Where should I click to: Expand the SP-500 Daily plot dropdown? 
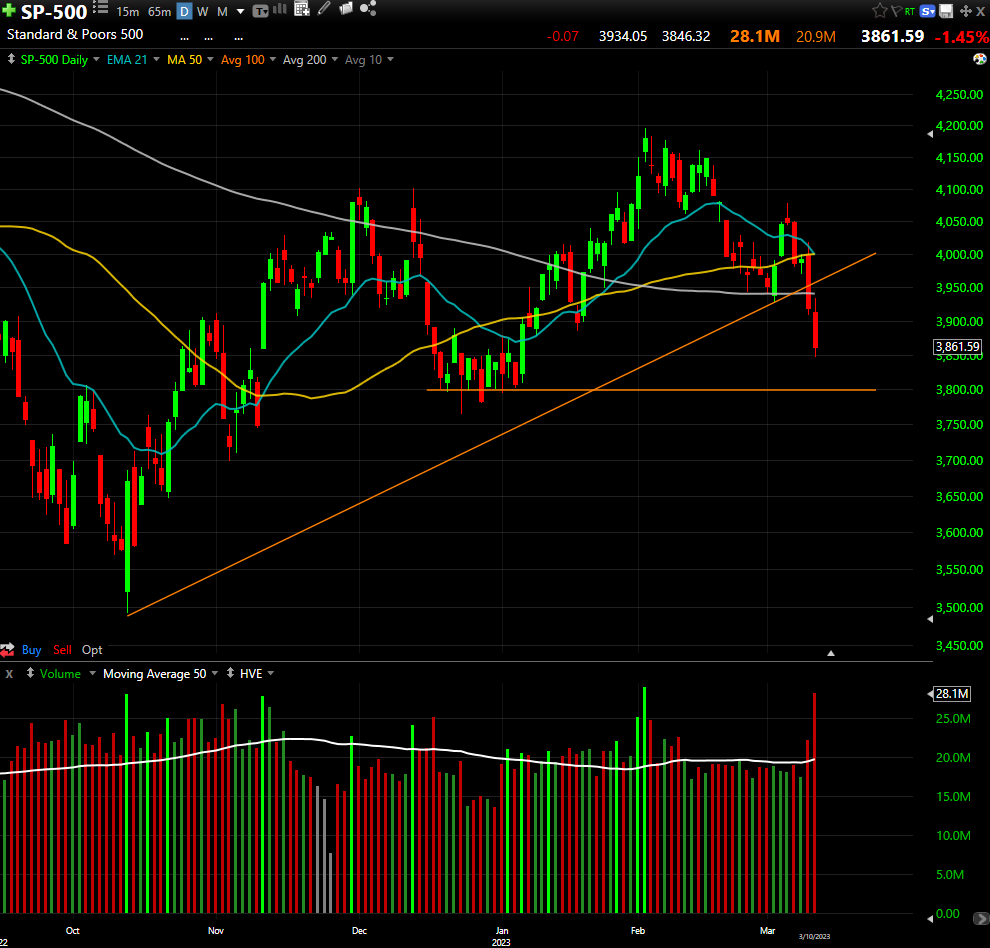(97, 59)
